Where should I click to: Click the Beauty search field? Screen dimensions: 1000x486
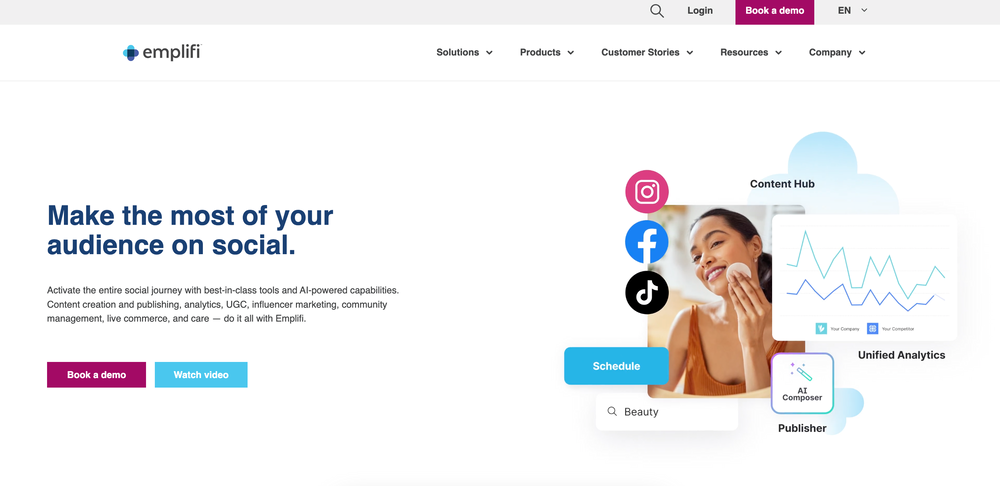(666, 412)
